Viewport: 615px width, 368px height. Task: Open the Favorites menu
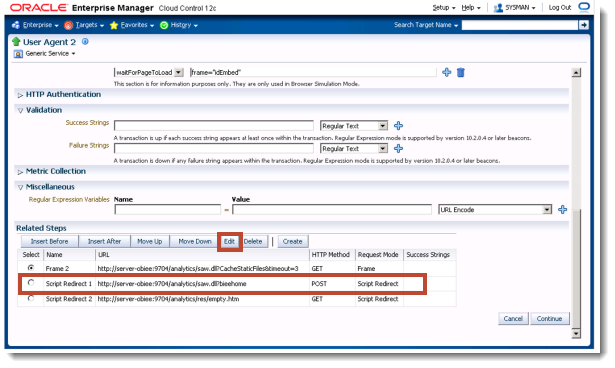(137, 25)
